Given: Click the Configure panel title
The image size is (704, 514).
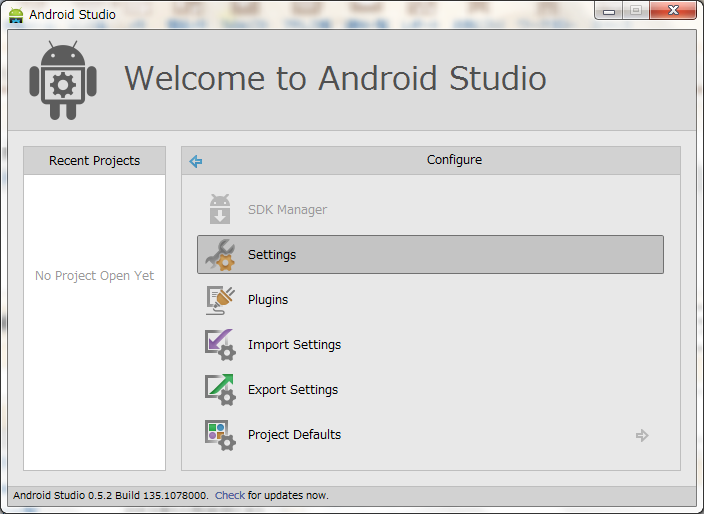Looking at the screenshot, I should pyautogui.click(x=454, y=160).
